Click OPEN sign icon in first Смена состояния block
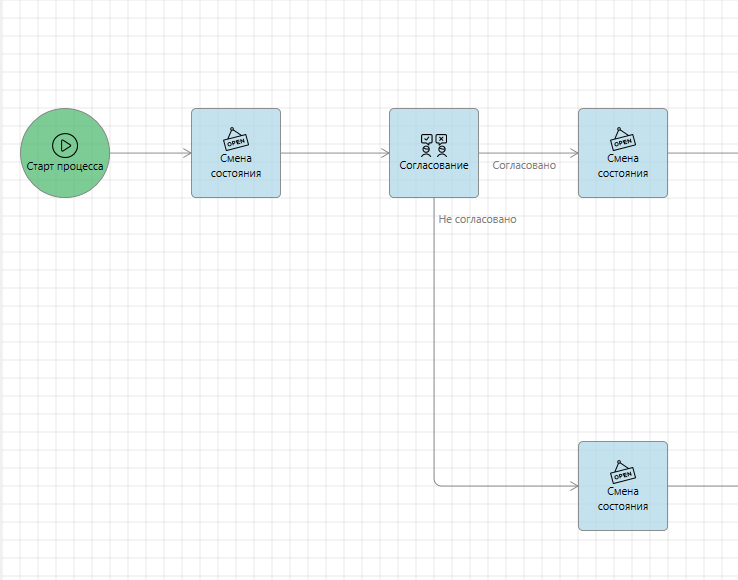The image size is (738, 580). [235, 138]
